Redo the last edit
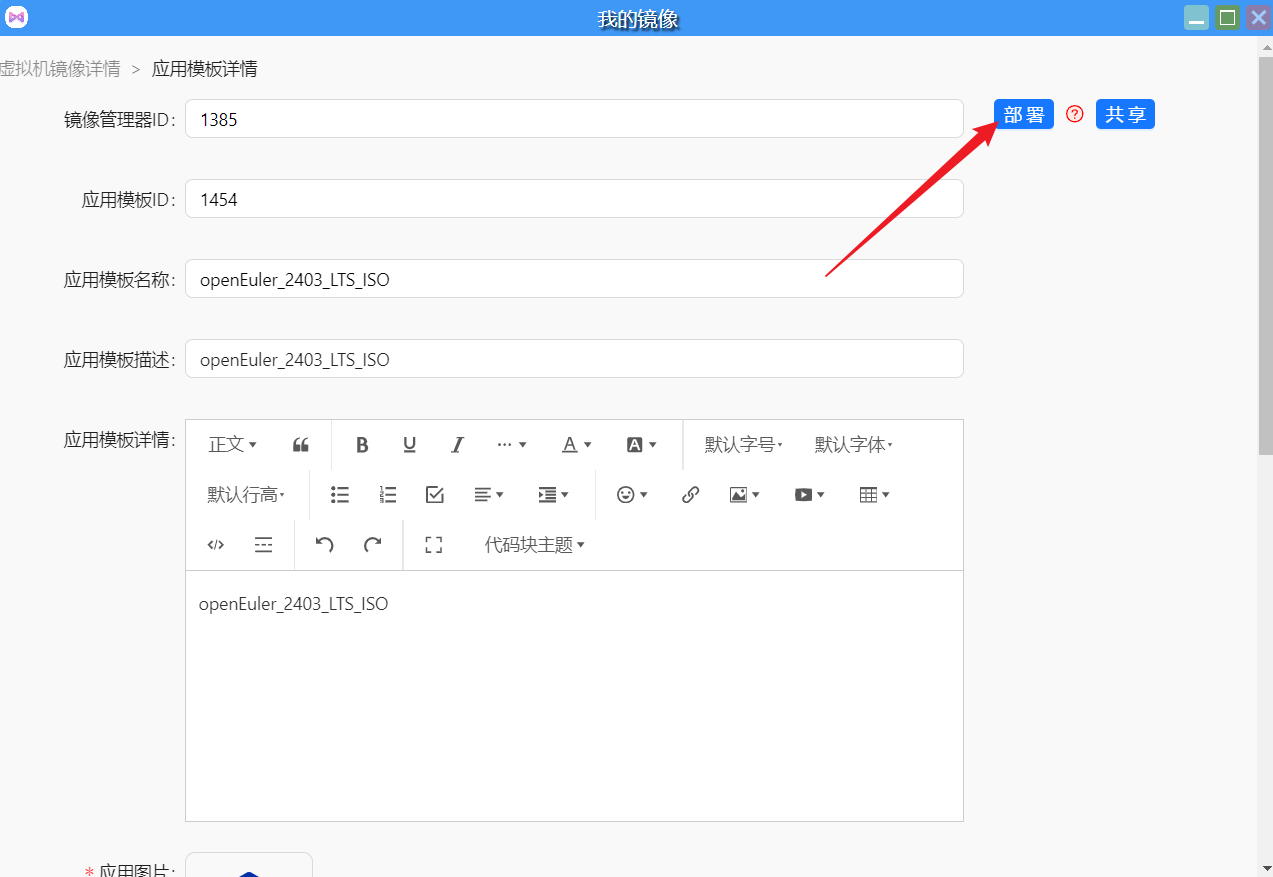 click(372, 545)
